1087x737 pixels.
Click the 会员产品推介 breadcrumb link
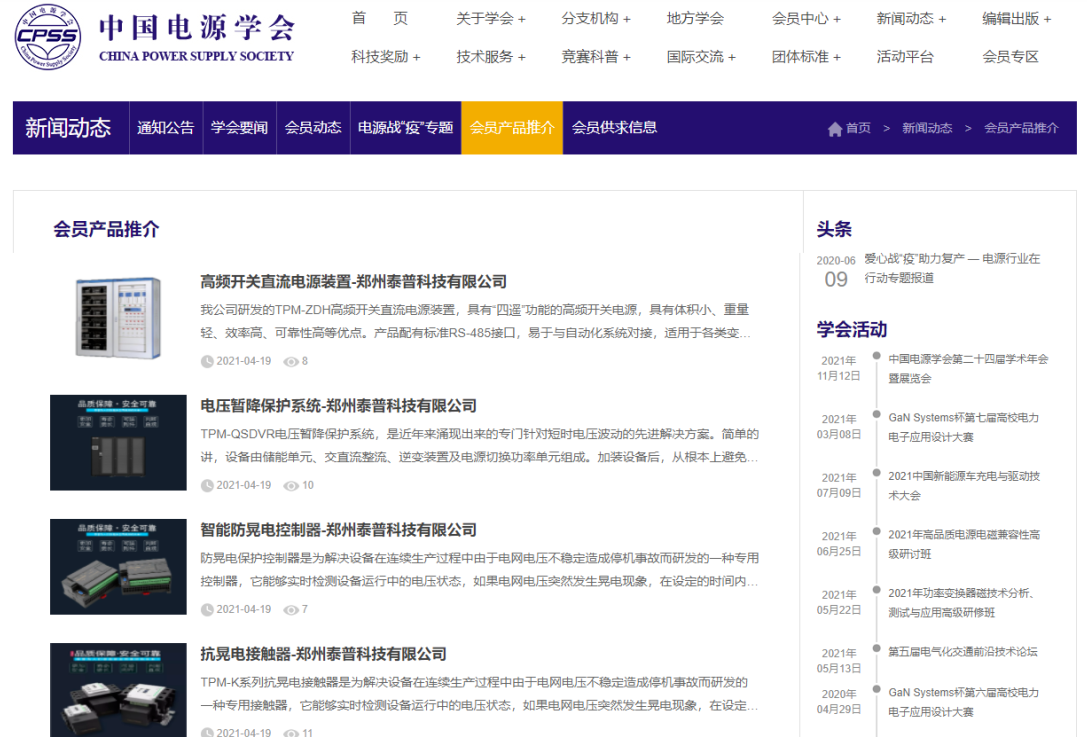[x=1021, y=128]
